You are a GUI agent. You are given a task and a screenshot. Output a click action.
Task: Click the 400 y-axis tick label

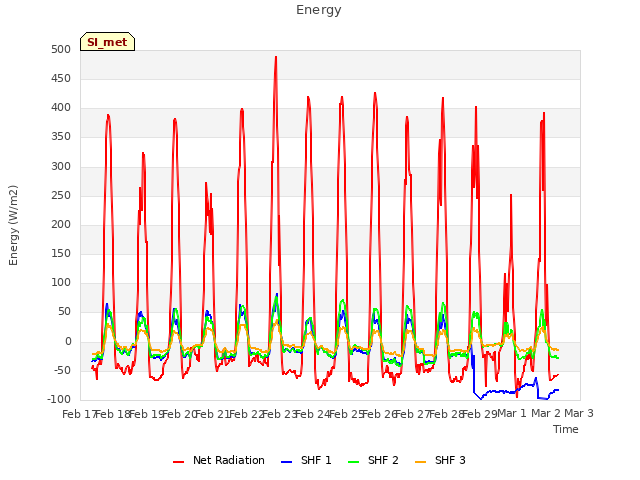tap(61, 108)
